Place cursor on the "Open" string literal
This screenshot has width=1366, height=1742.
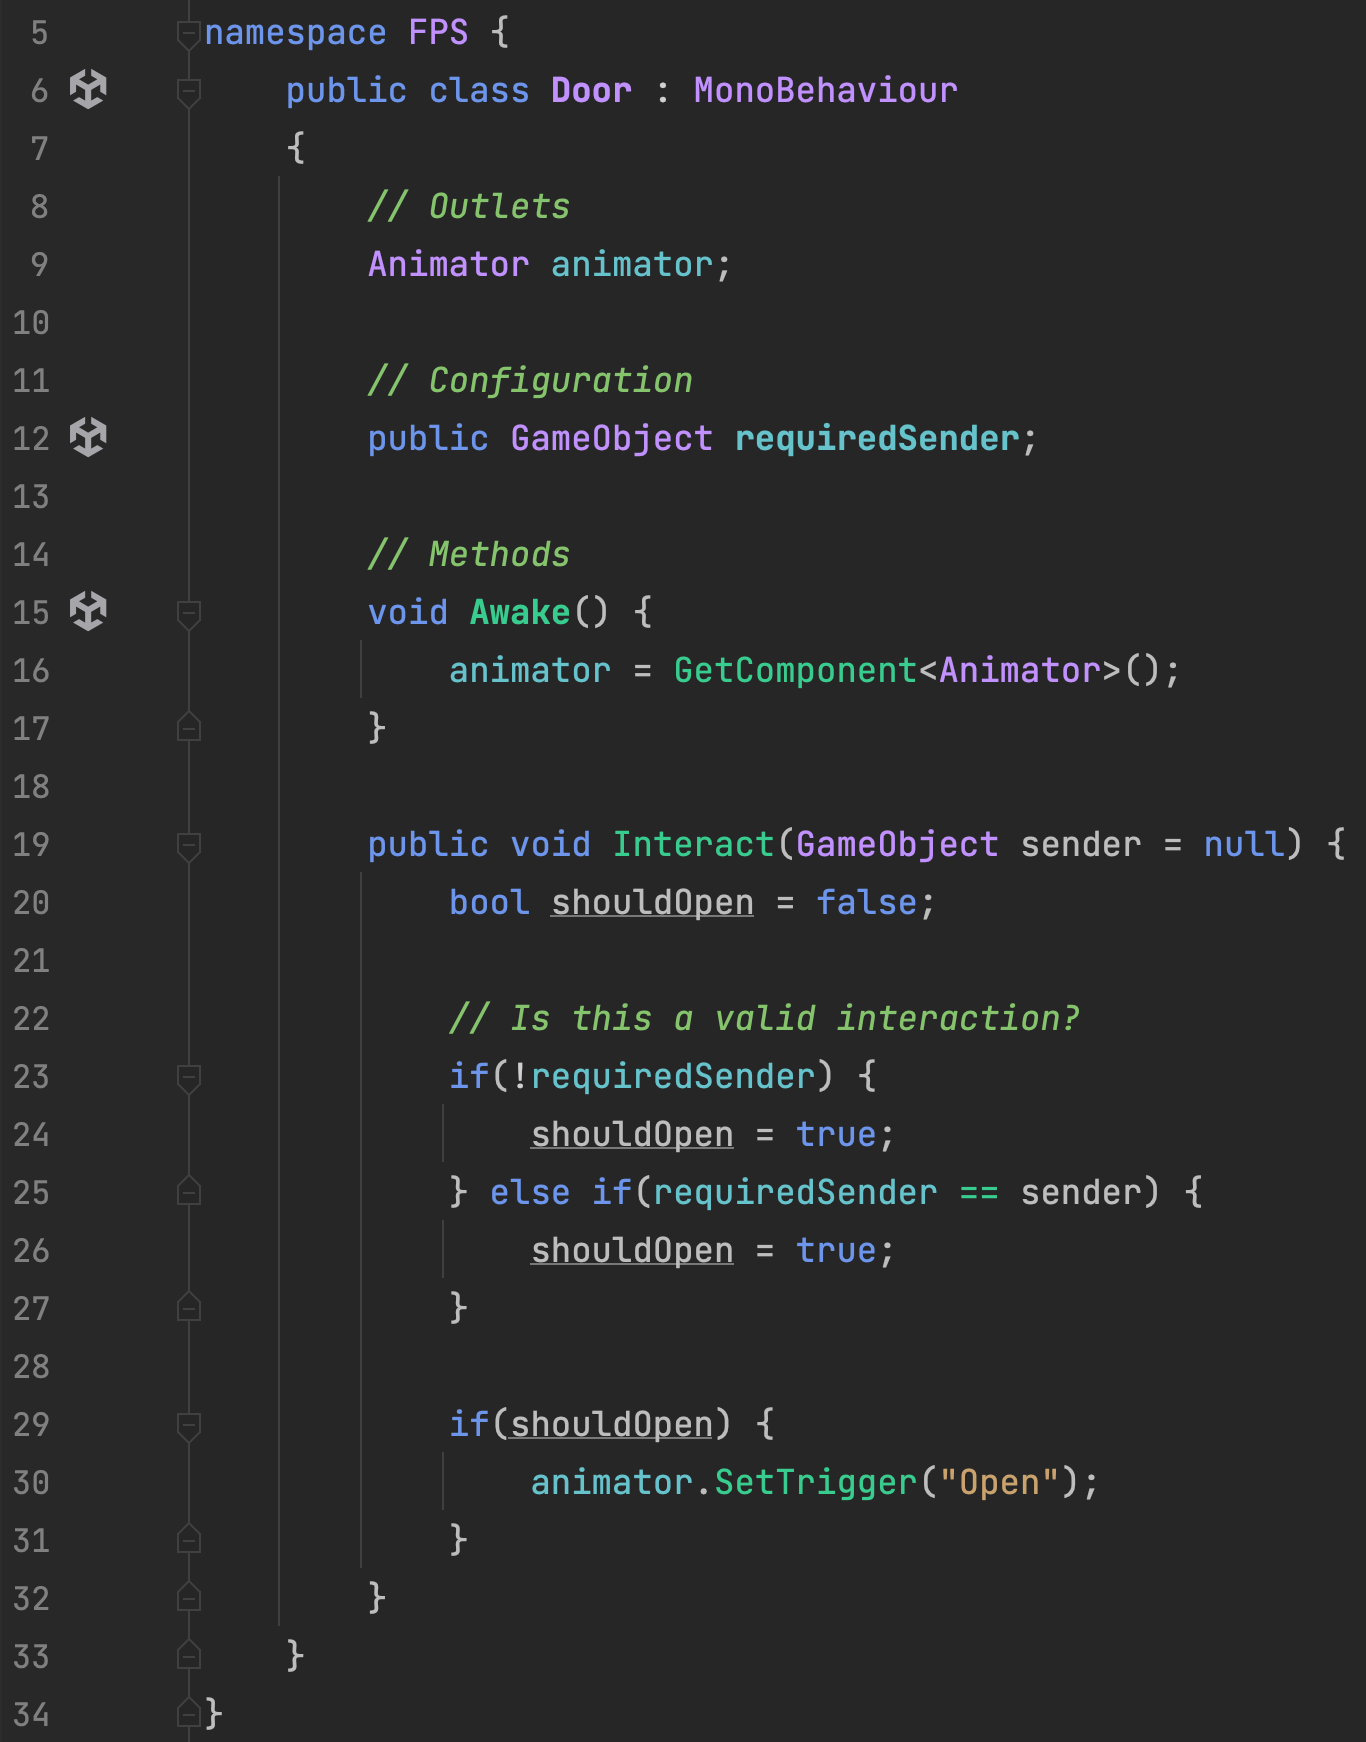(999, 1483)
